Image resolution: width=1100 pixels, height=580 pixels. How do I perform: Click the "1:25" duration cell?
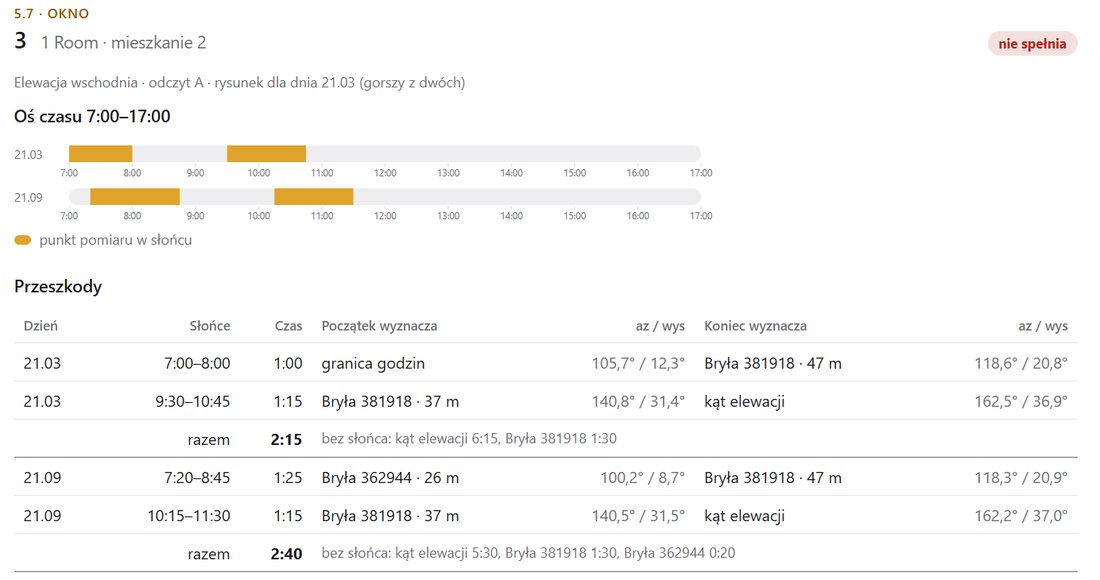click(288, 478)
